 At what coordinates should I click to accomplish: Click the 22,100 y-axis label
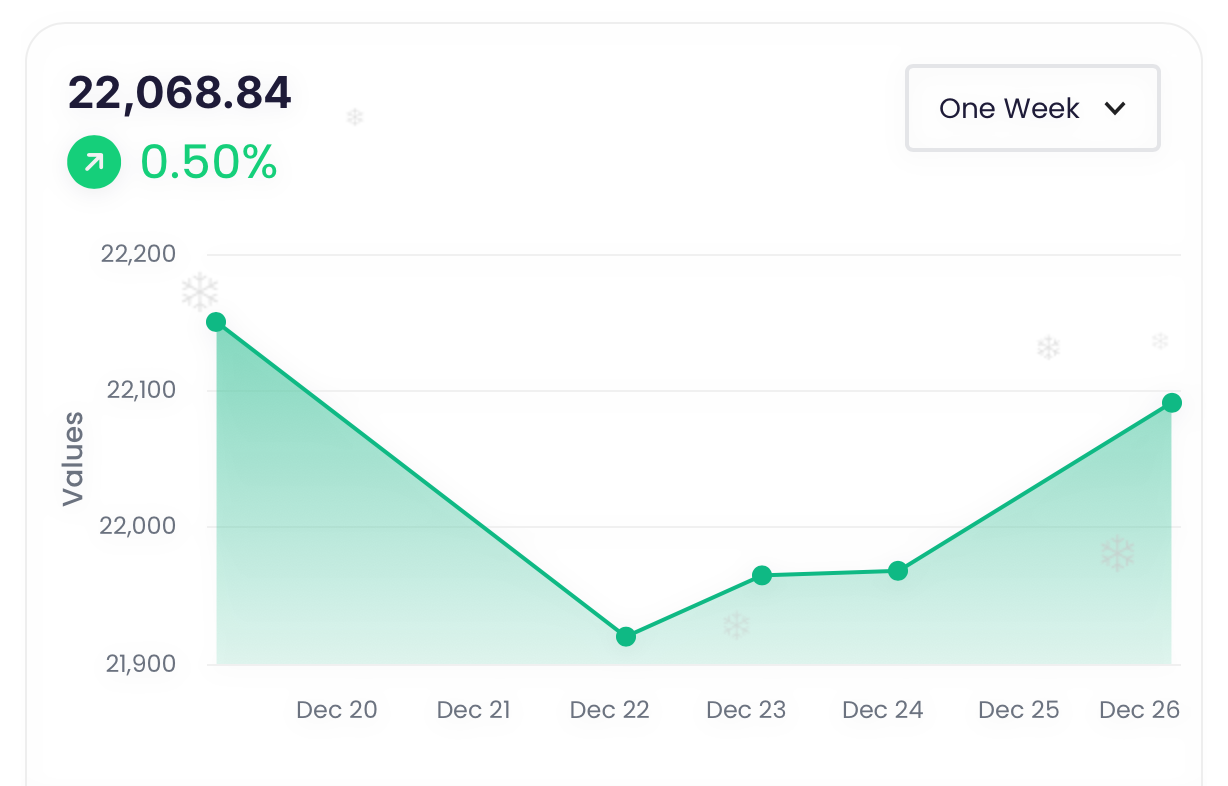[x=140, y=390]
